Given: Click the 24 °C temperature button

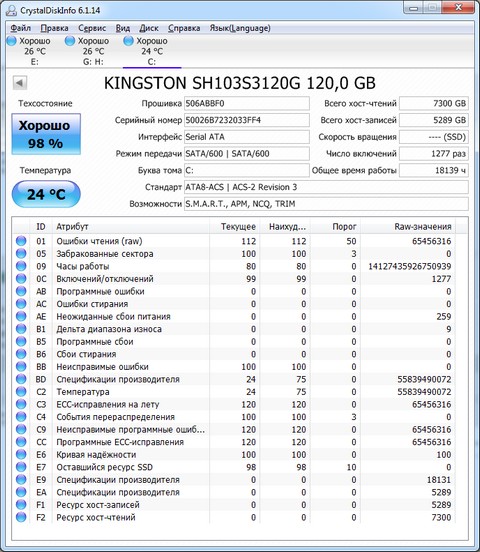Looking at the screenshot, I should [46, 194].
